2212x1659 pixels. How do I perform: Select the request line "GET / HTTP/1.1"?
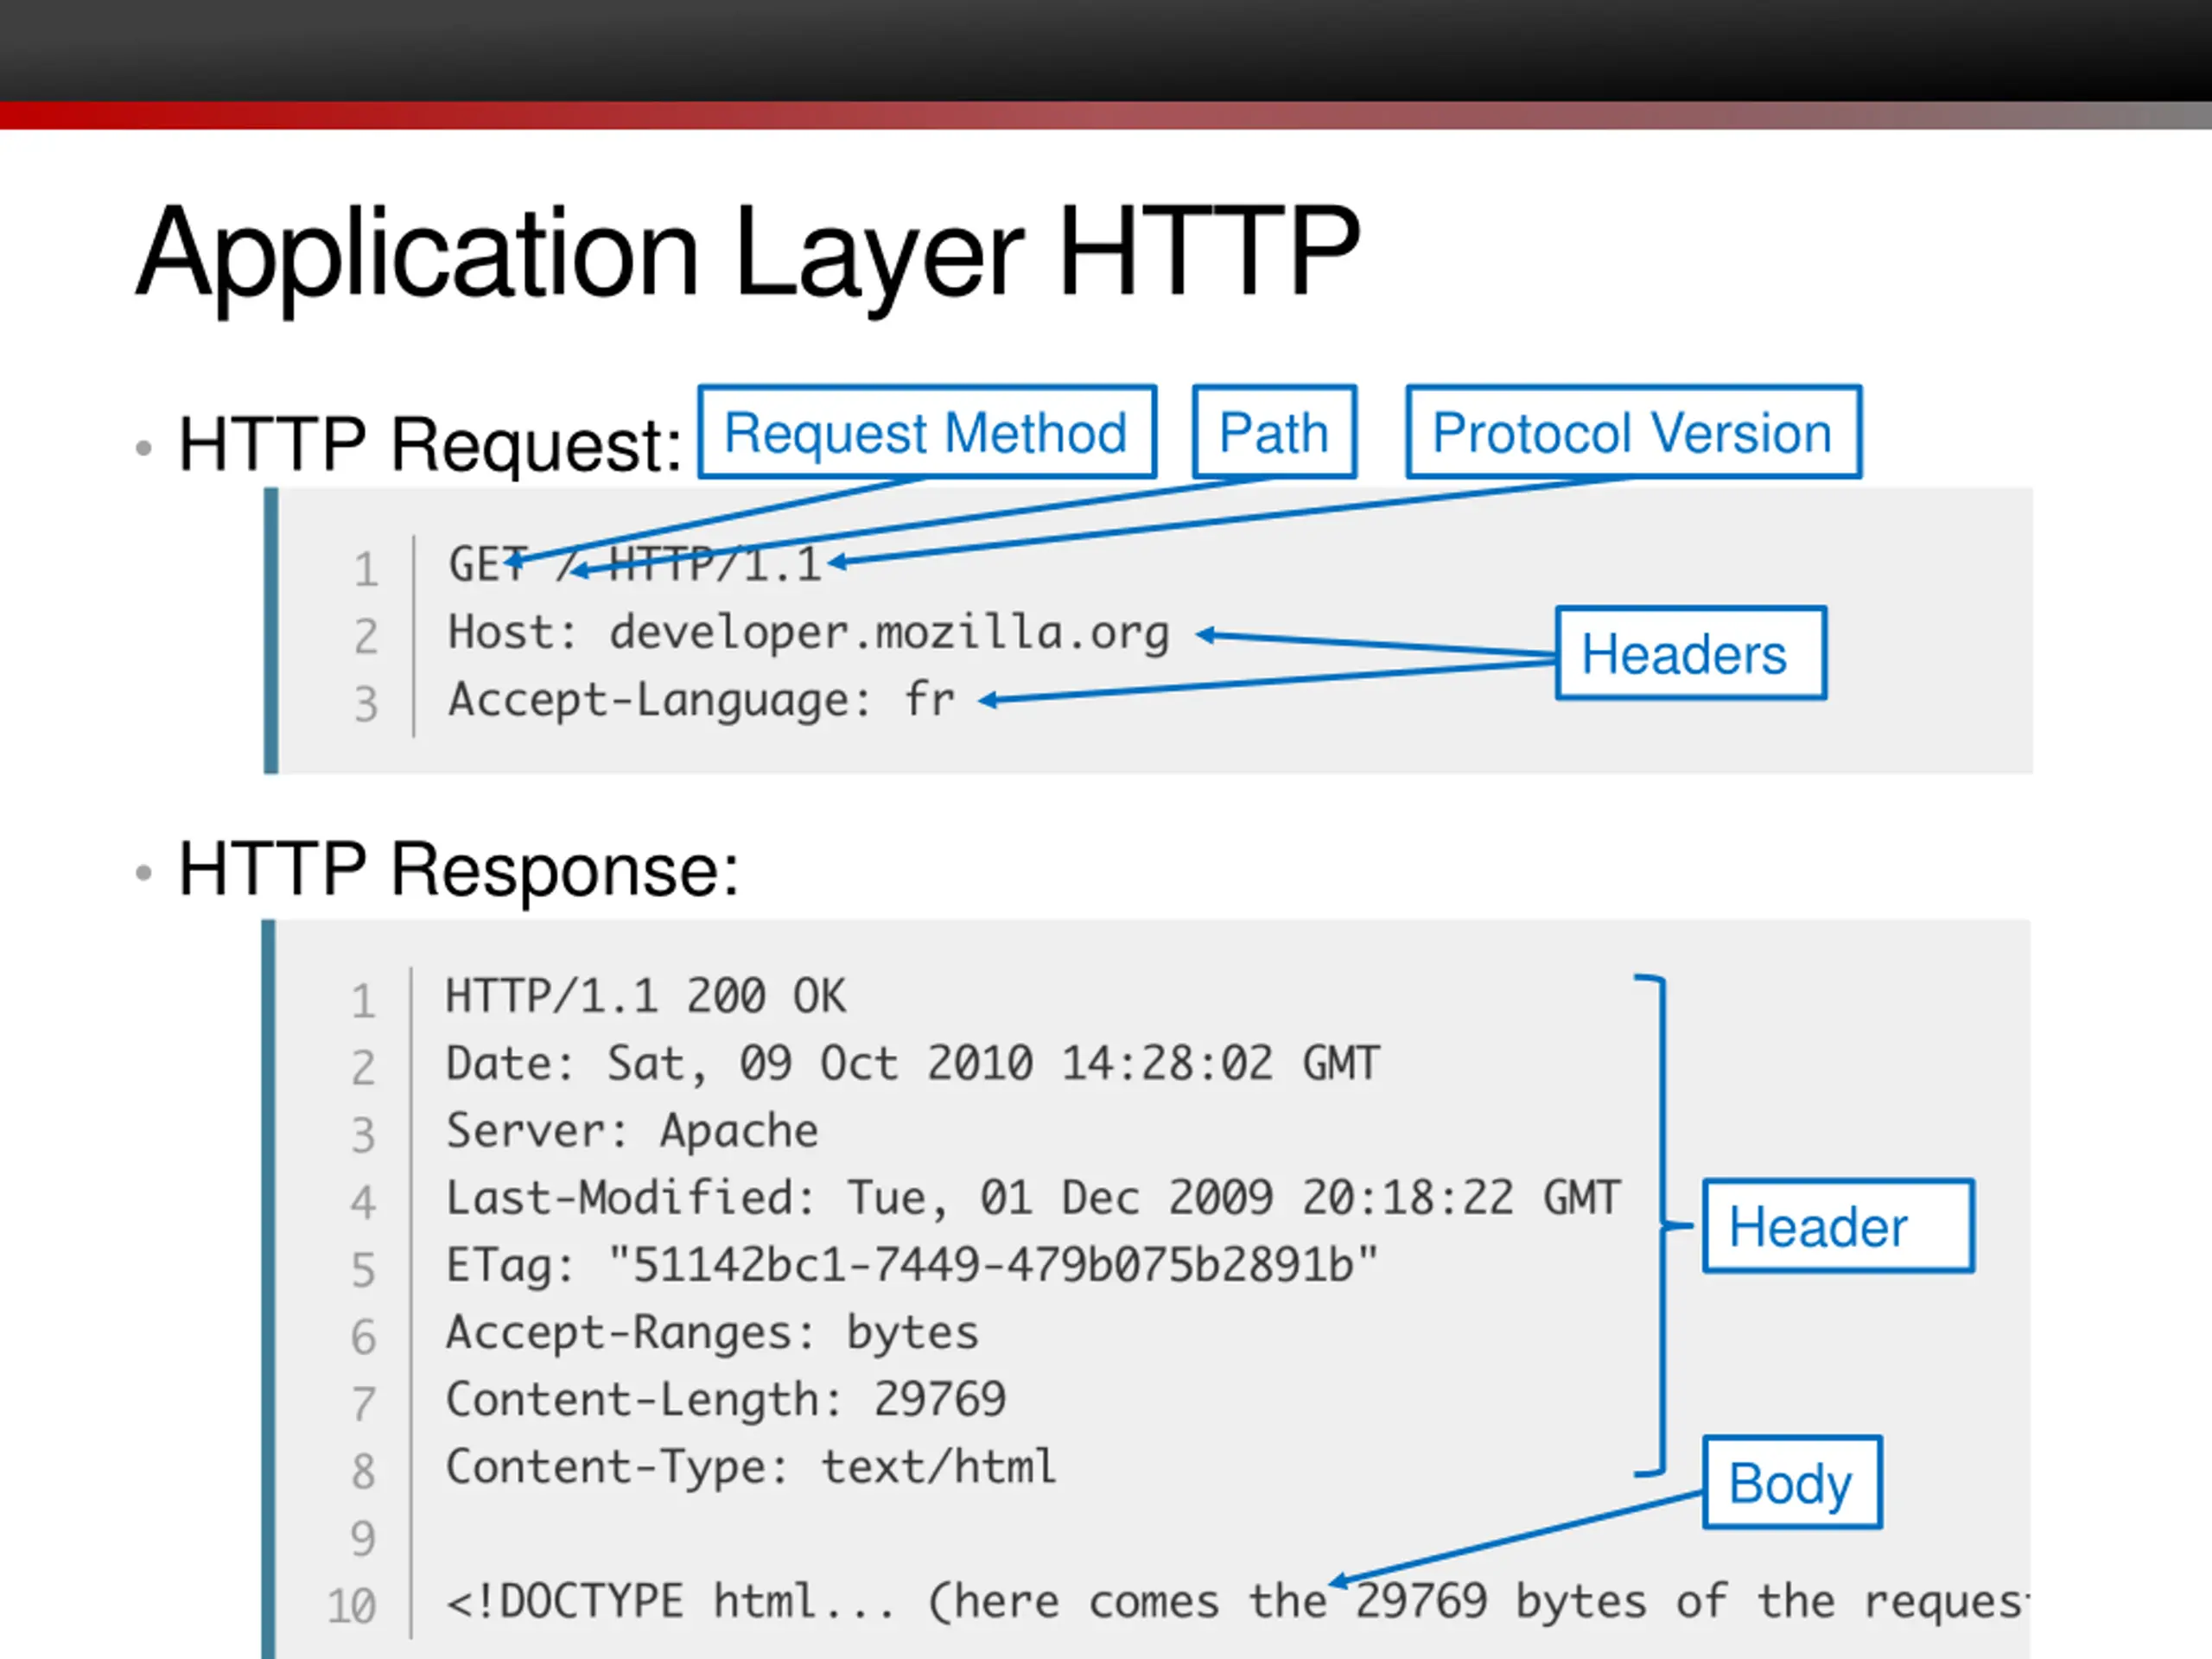point(635,565)
